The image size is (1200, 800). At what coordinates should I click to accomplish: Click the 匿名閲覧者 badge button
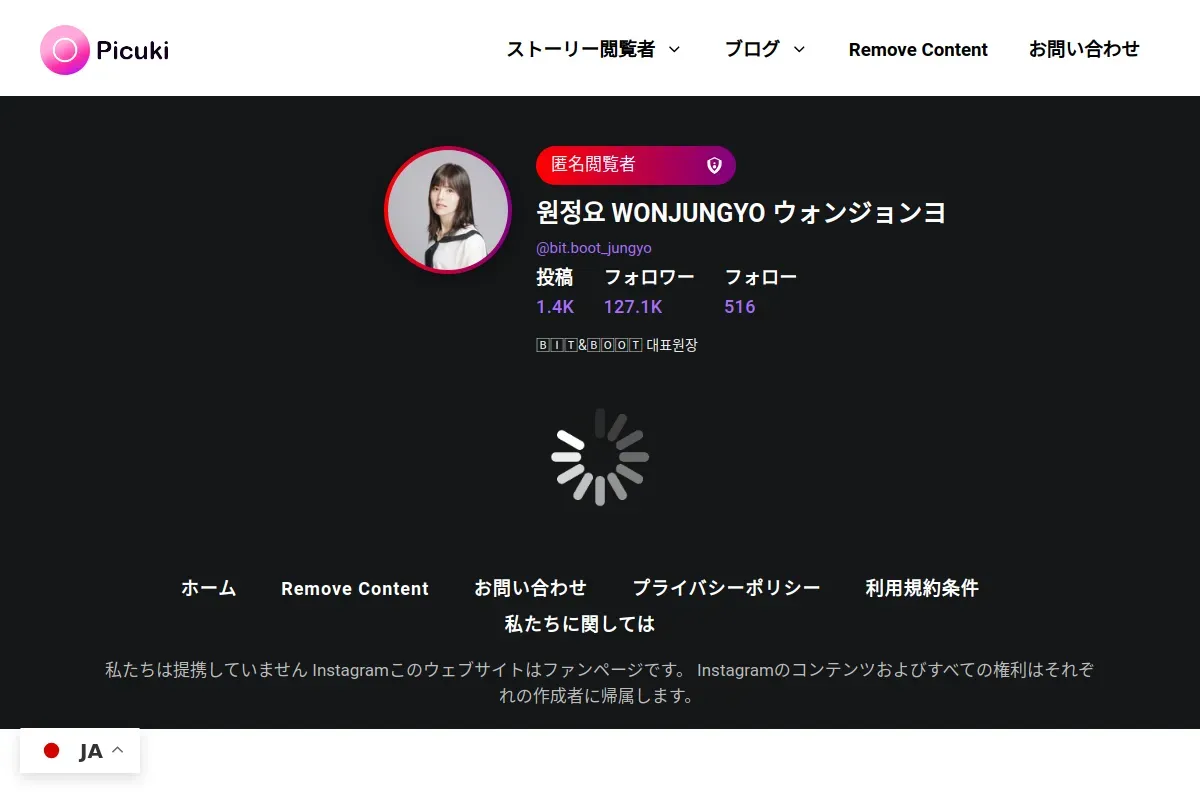click(x=636, y=165)
